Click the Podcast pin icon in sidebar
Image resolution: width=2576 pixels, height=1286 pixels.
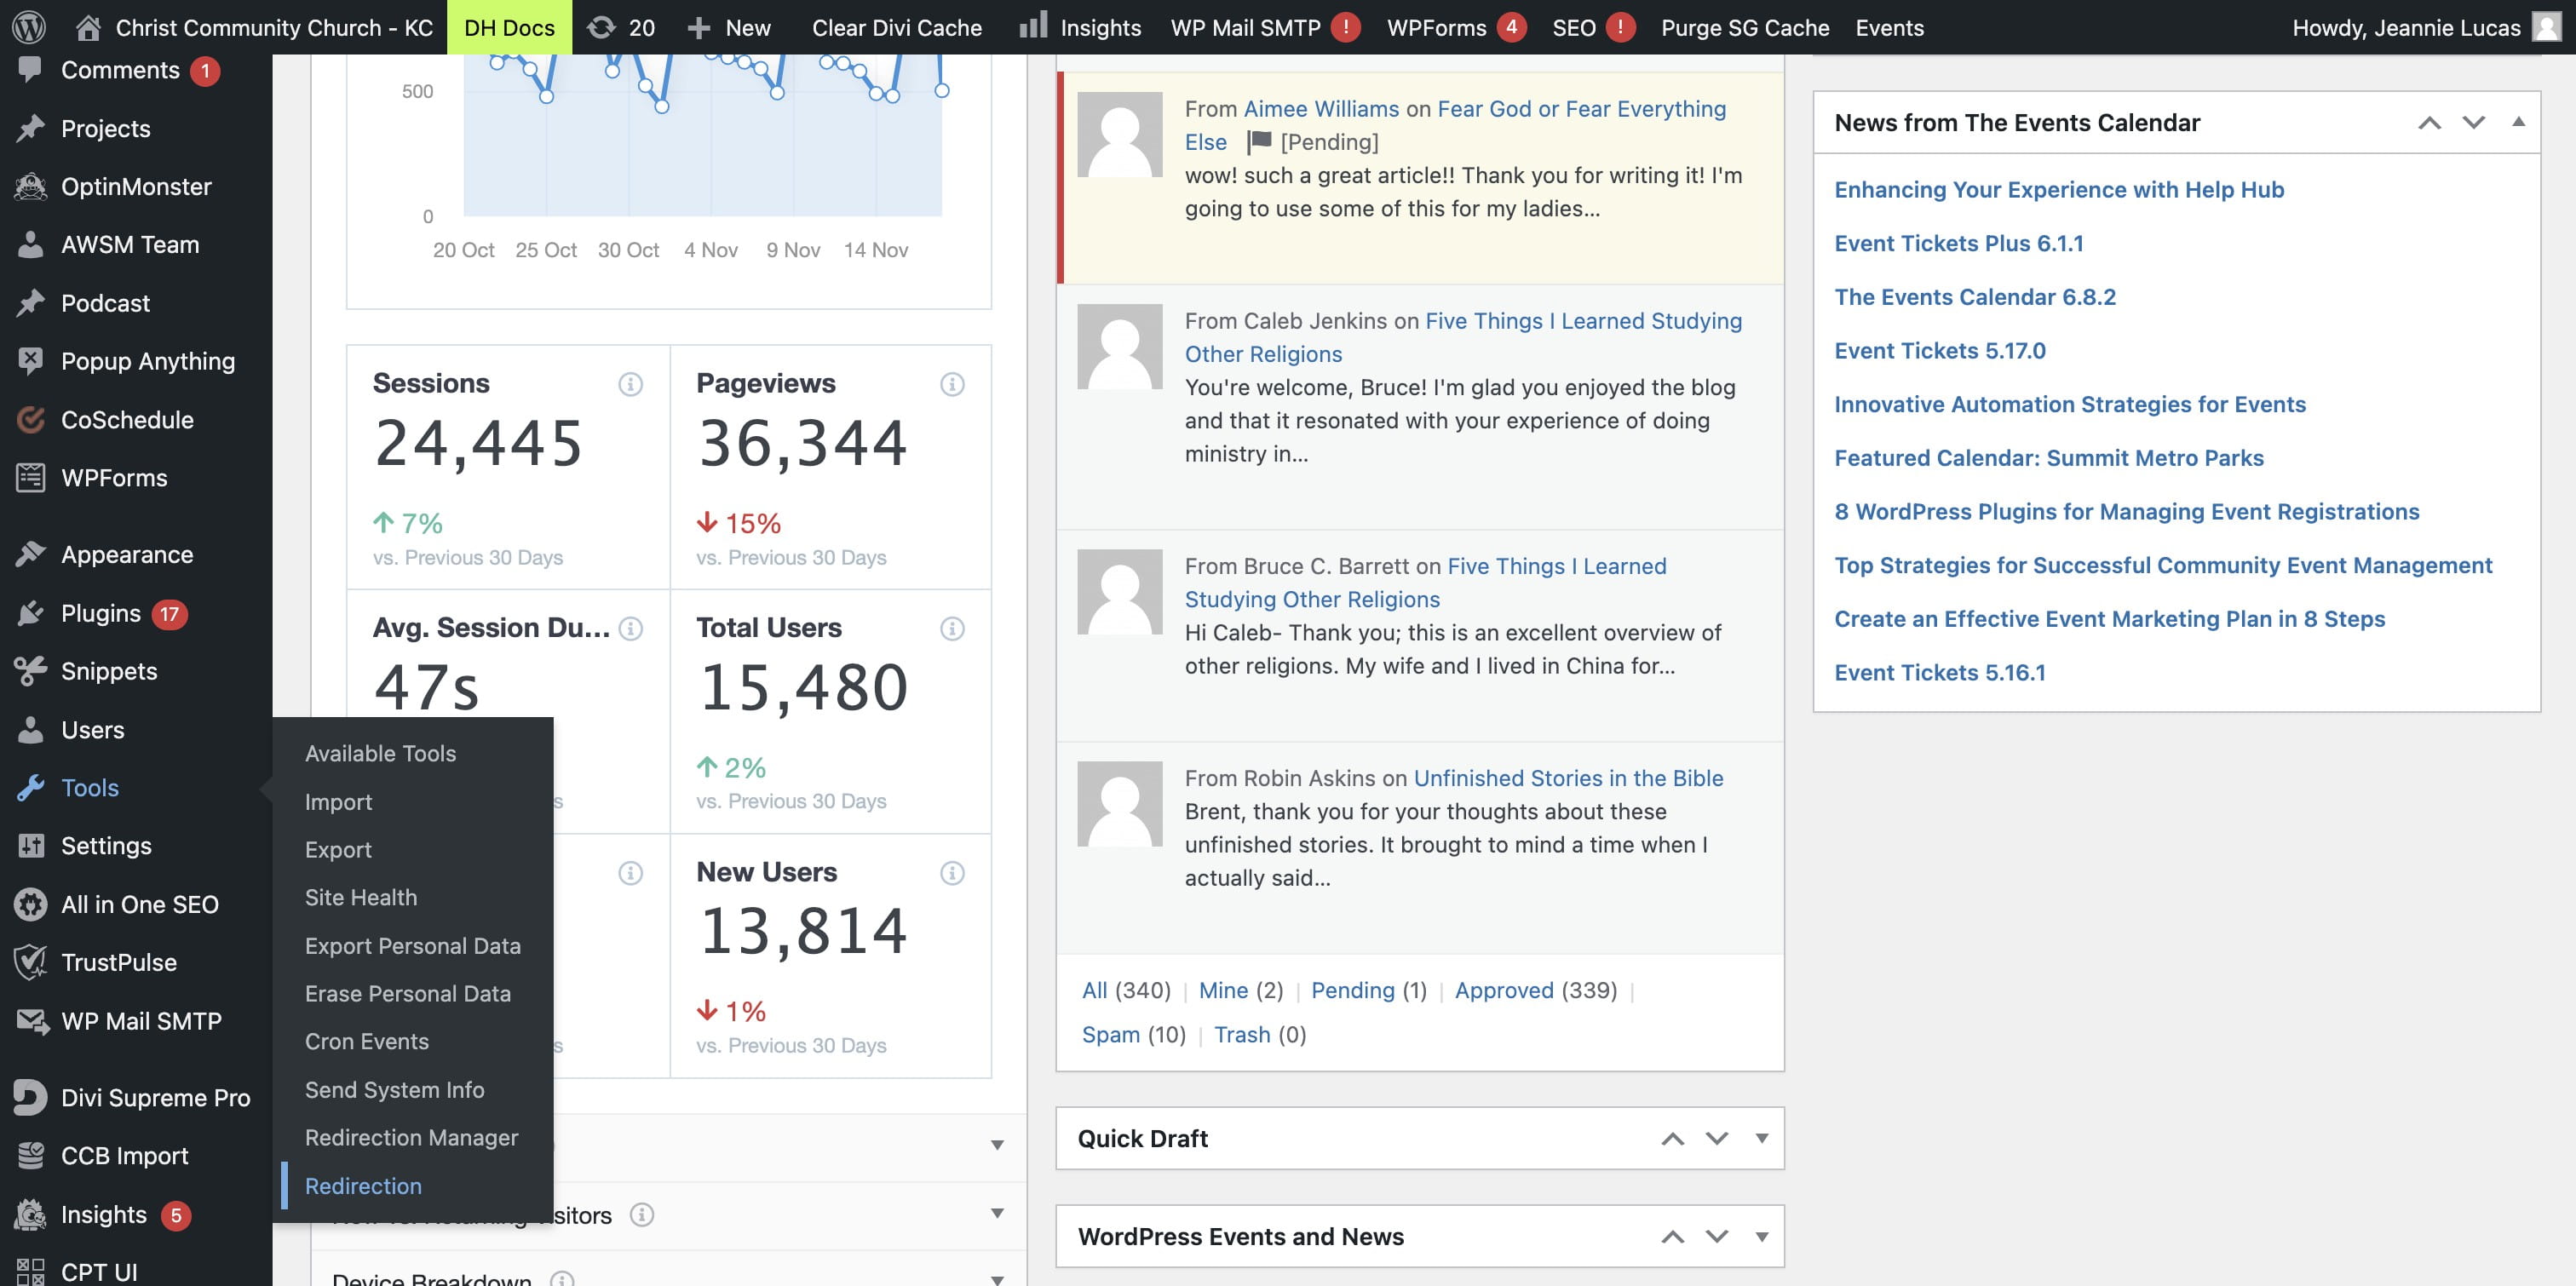30,303
